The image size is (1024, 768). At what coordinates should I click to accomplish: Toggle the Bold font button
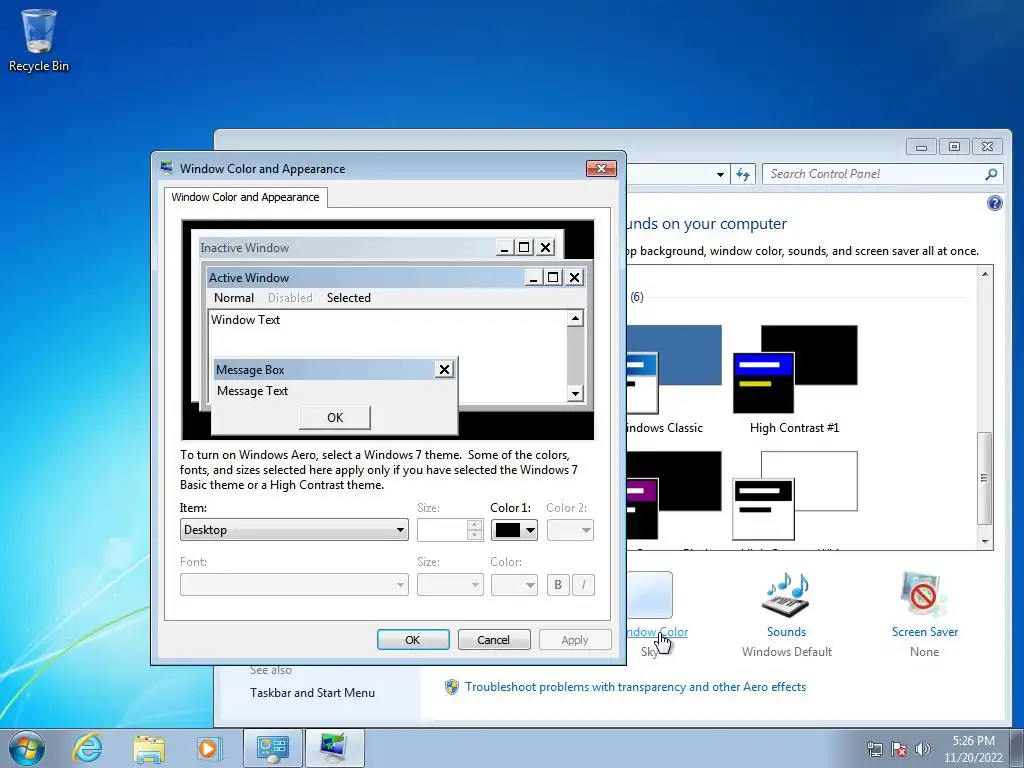(558, 585)
